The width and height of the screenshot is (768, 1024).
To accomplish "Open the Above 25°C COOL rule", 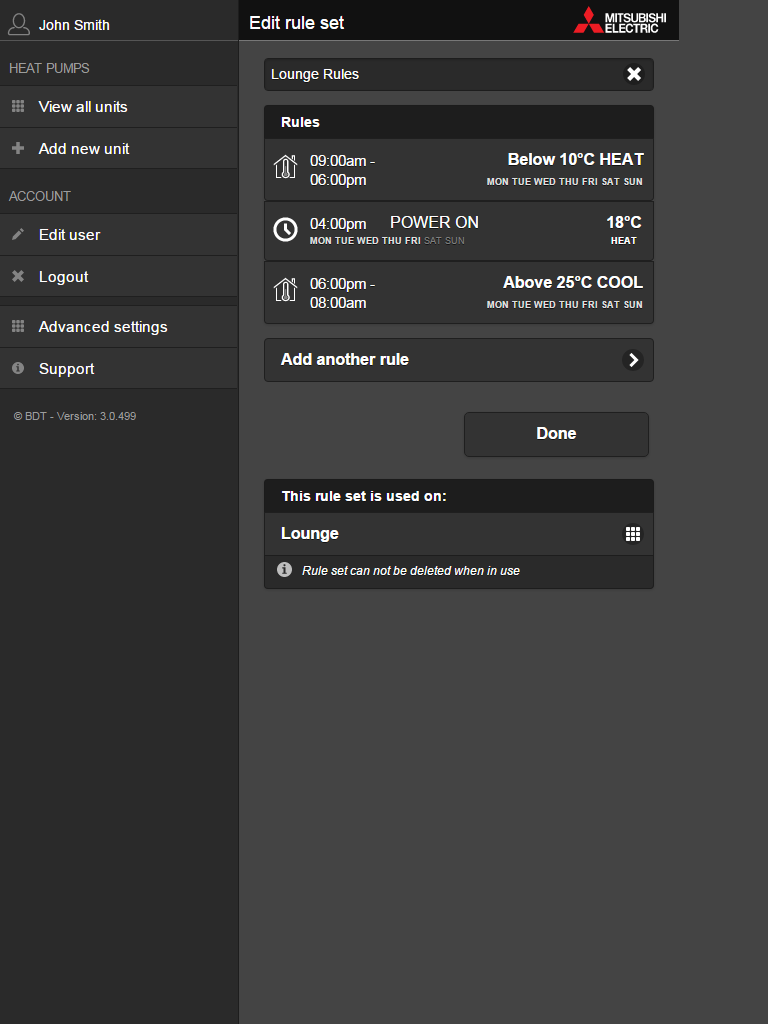I will click(x=458, y=293).
